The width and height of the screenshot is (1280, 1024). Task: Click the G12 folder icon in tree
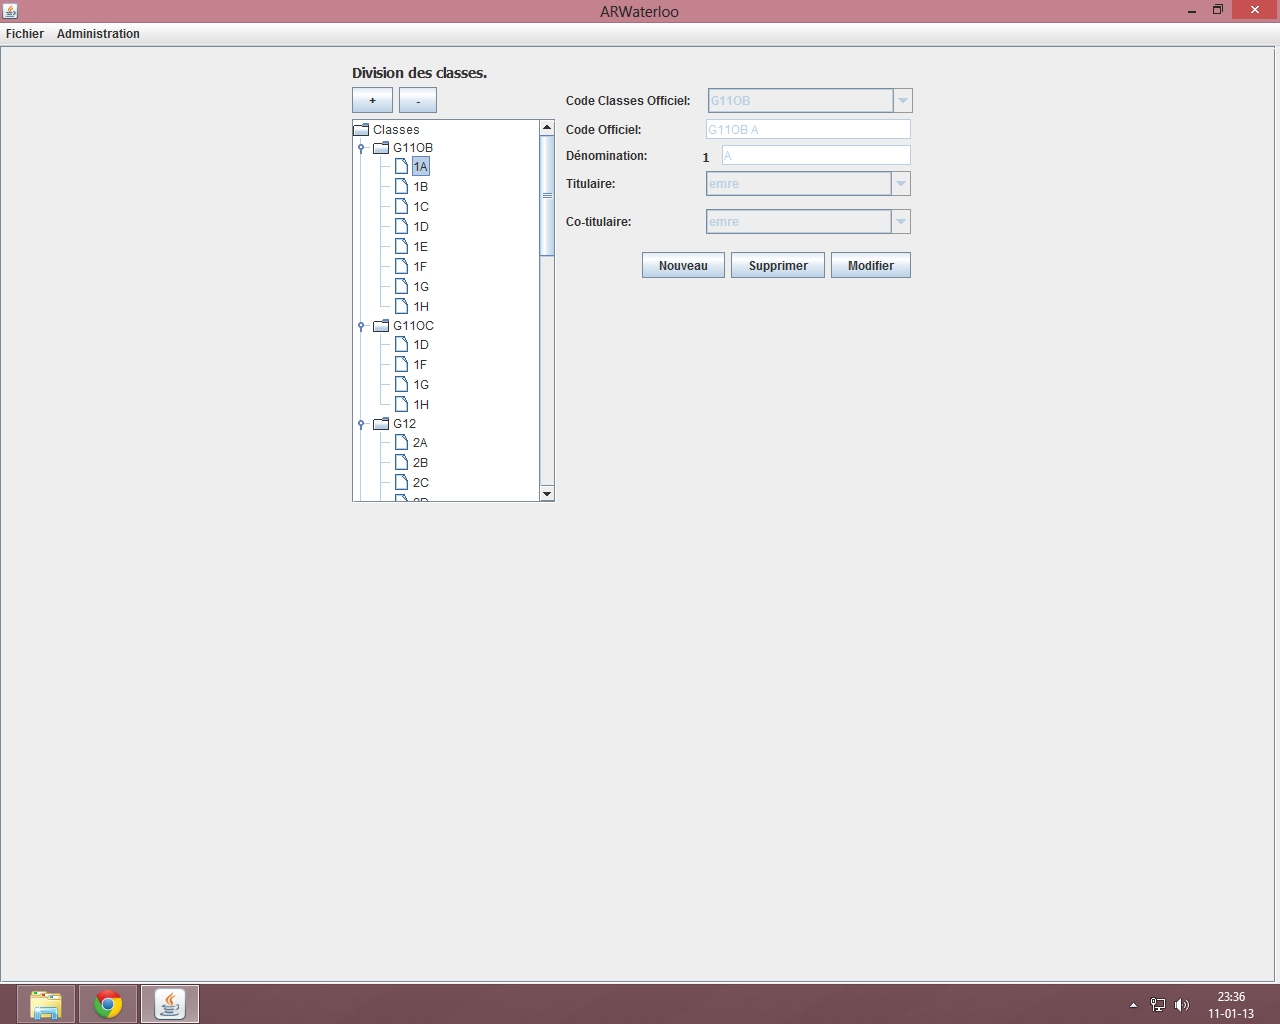pos(381,424)
